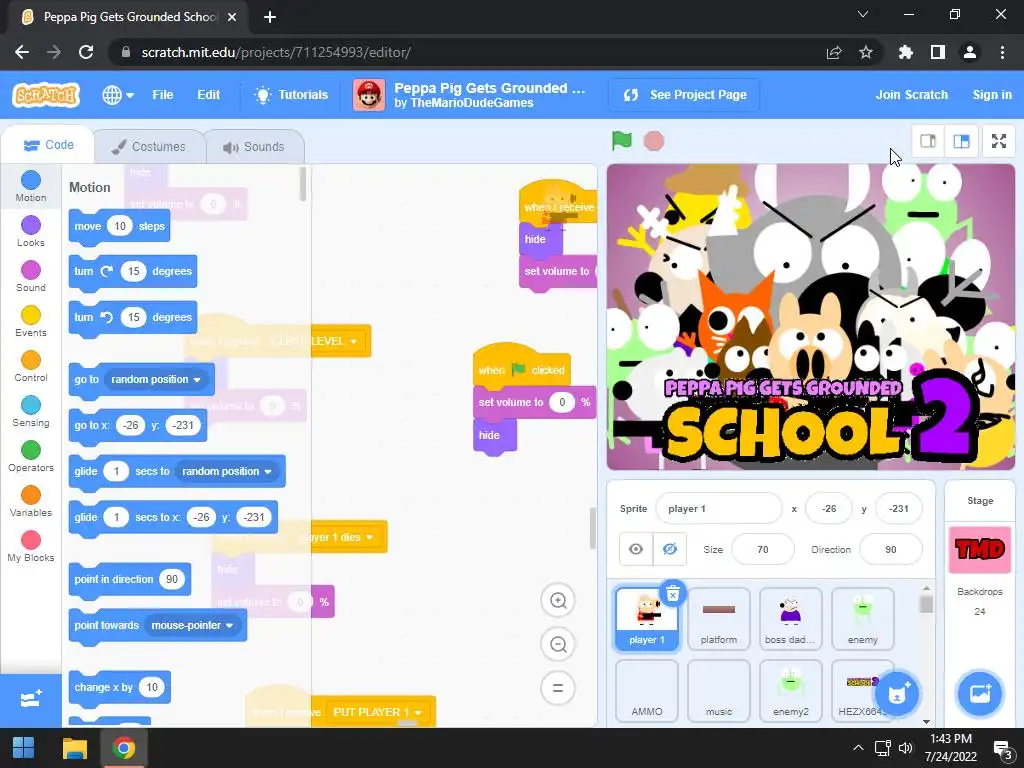The width and height of the screenshot is (1024, 768).
Task: Open File Explorer from taskbar
Action: pos(74,748)
